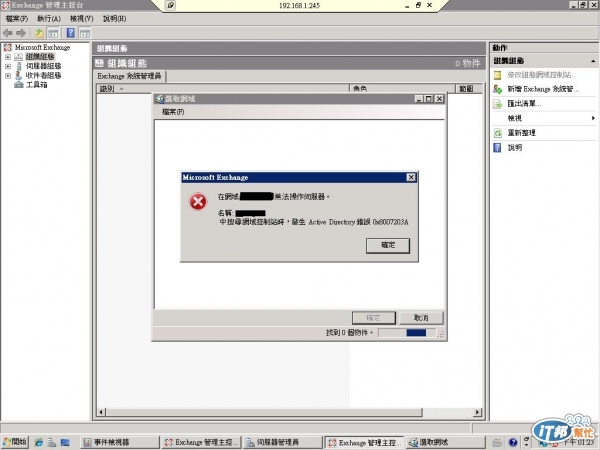Click the blue Help question mark toolbar icon
The width and height of the screenshot is (600, 450).
click(x=71, y=33)
